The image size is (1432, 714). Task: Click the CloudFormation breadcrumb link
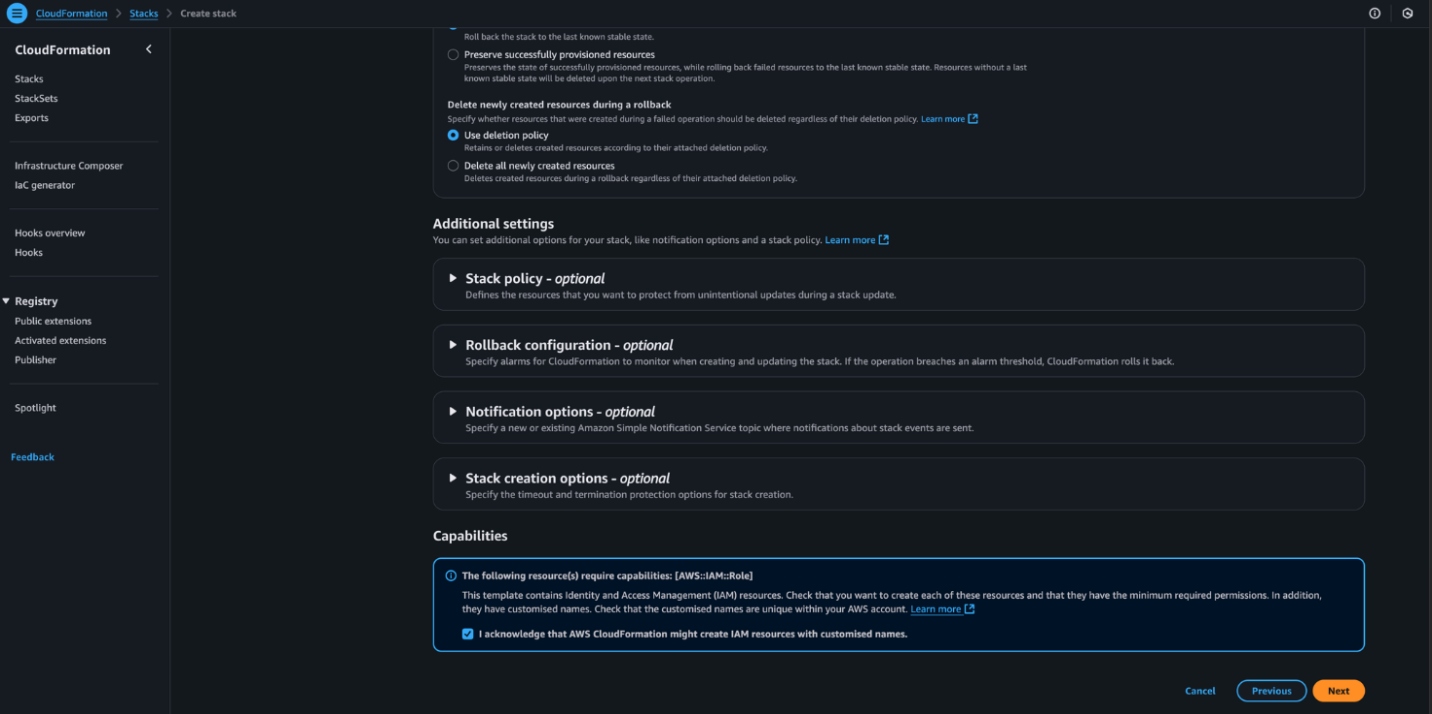[x=72, y=14]
